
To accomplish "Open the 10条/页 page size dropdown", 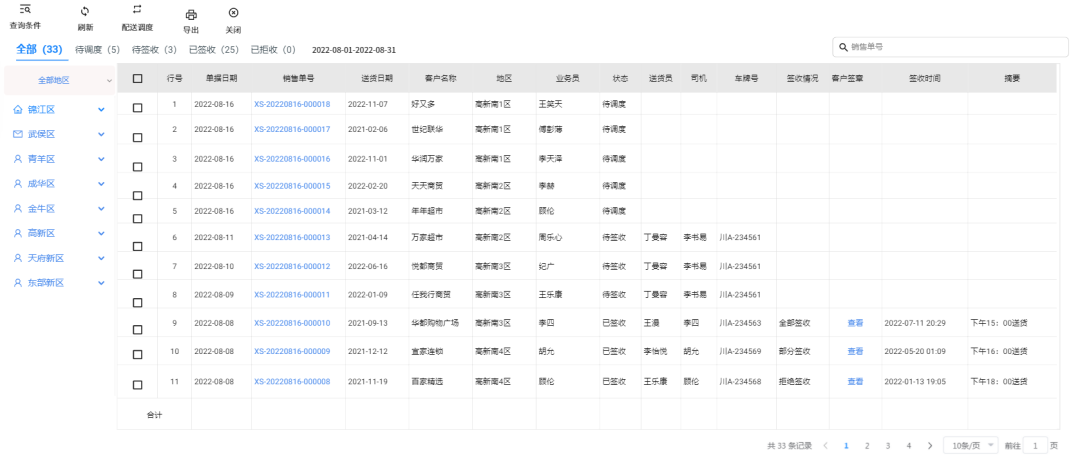I will [x=970, y=445].
